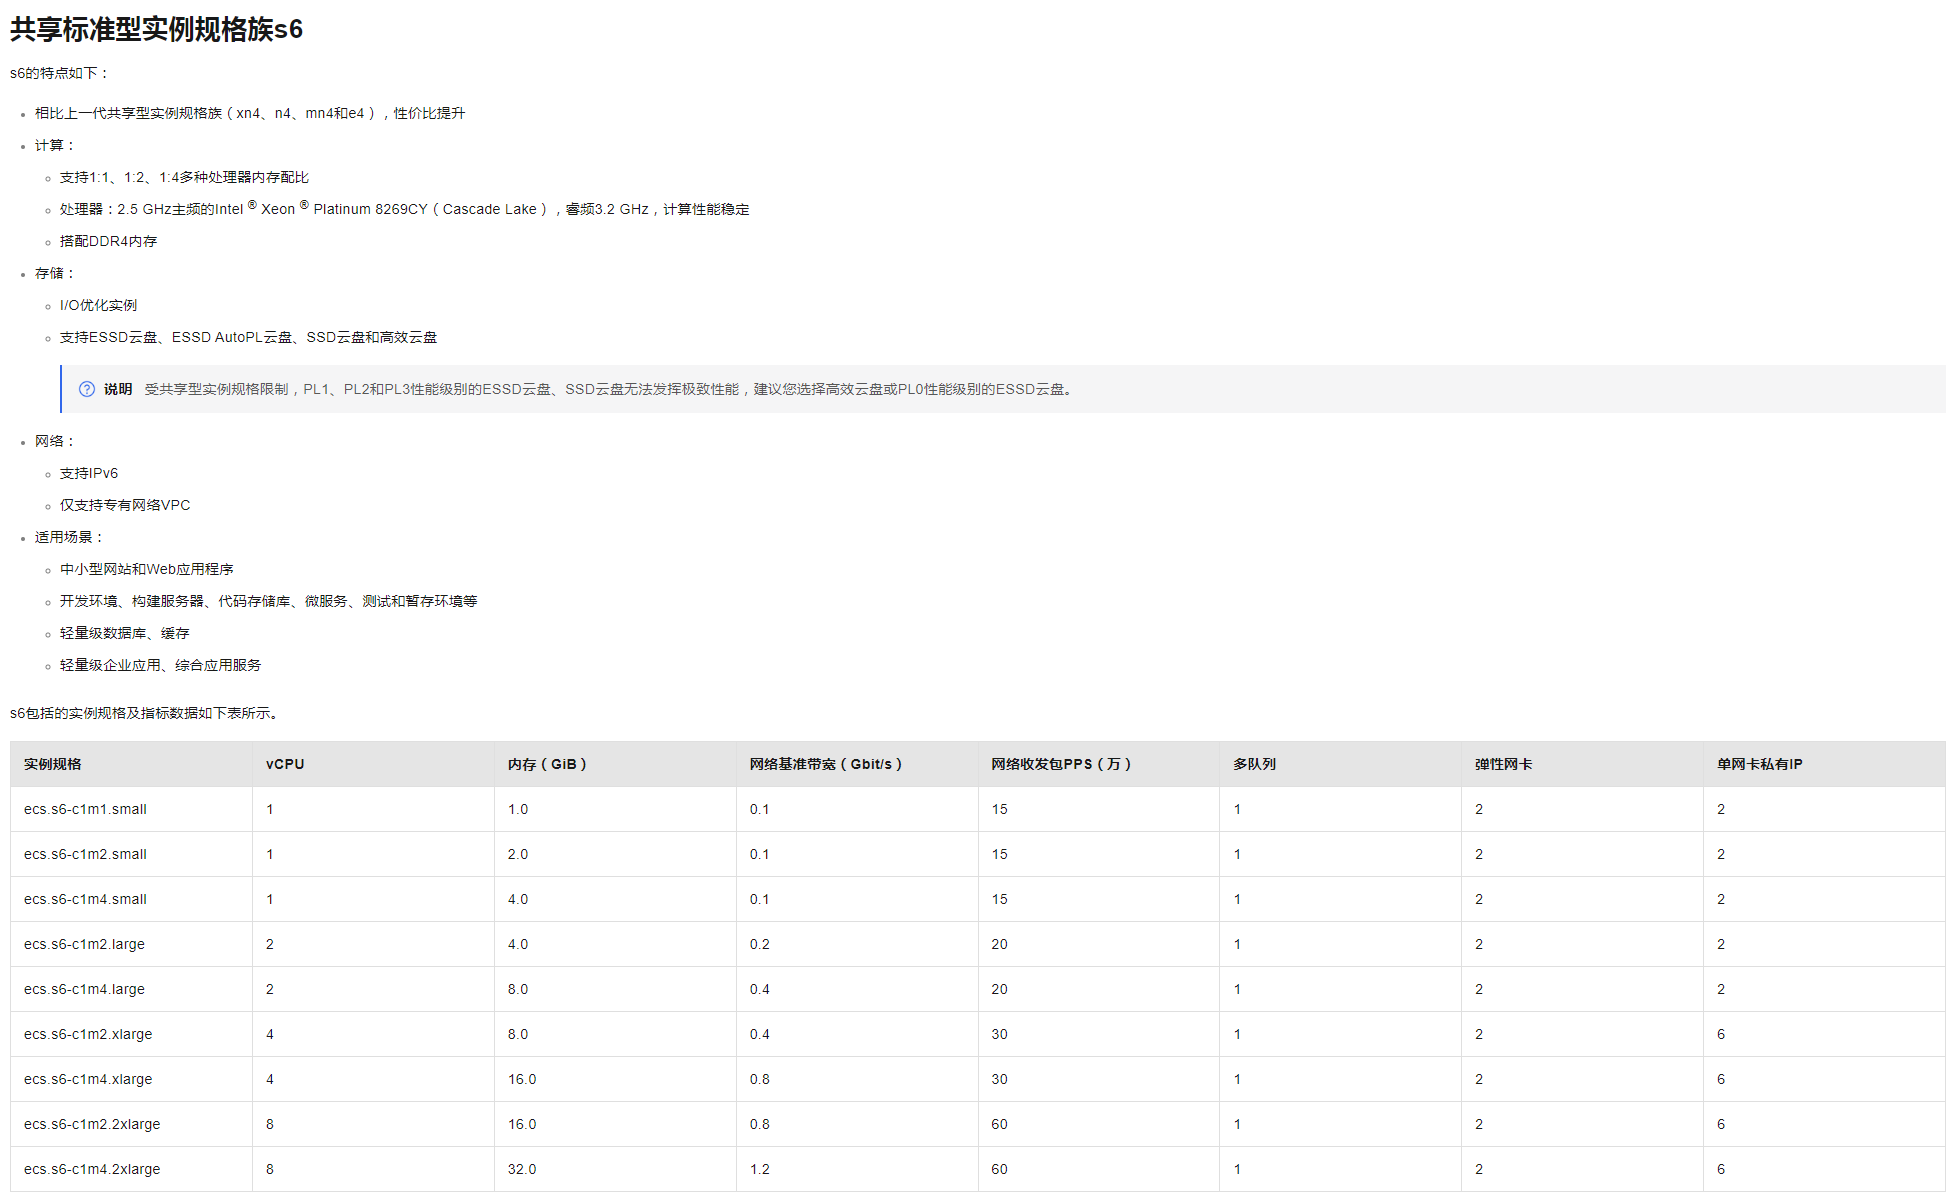Click the 单网卡私有IP column header
This screenshot has height=1203, width=1957.
click(x=1759, y=764)
